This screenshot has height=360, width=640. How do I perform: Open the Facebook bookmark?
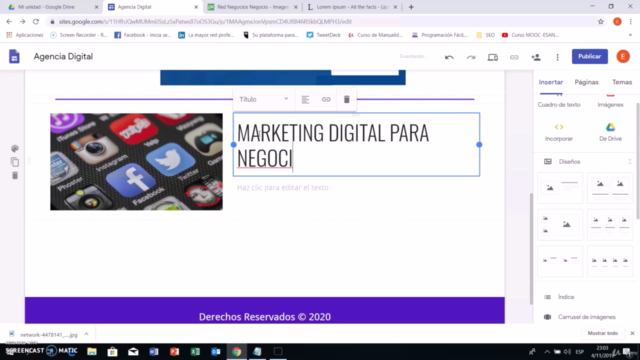point(142,35)
